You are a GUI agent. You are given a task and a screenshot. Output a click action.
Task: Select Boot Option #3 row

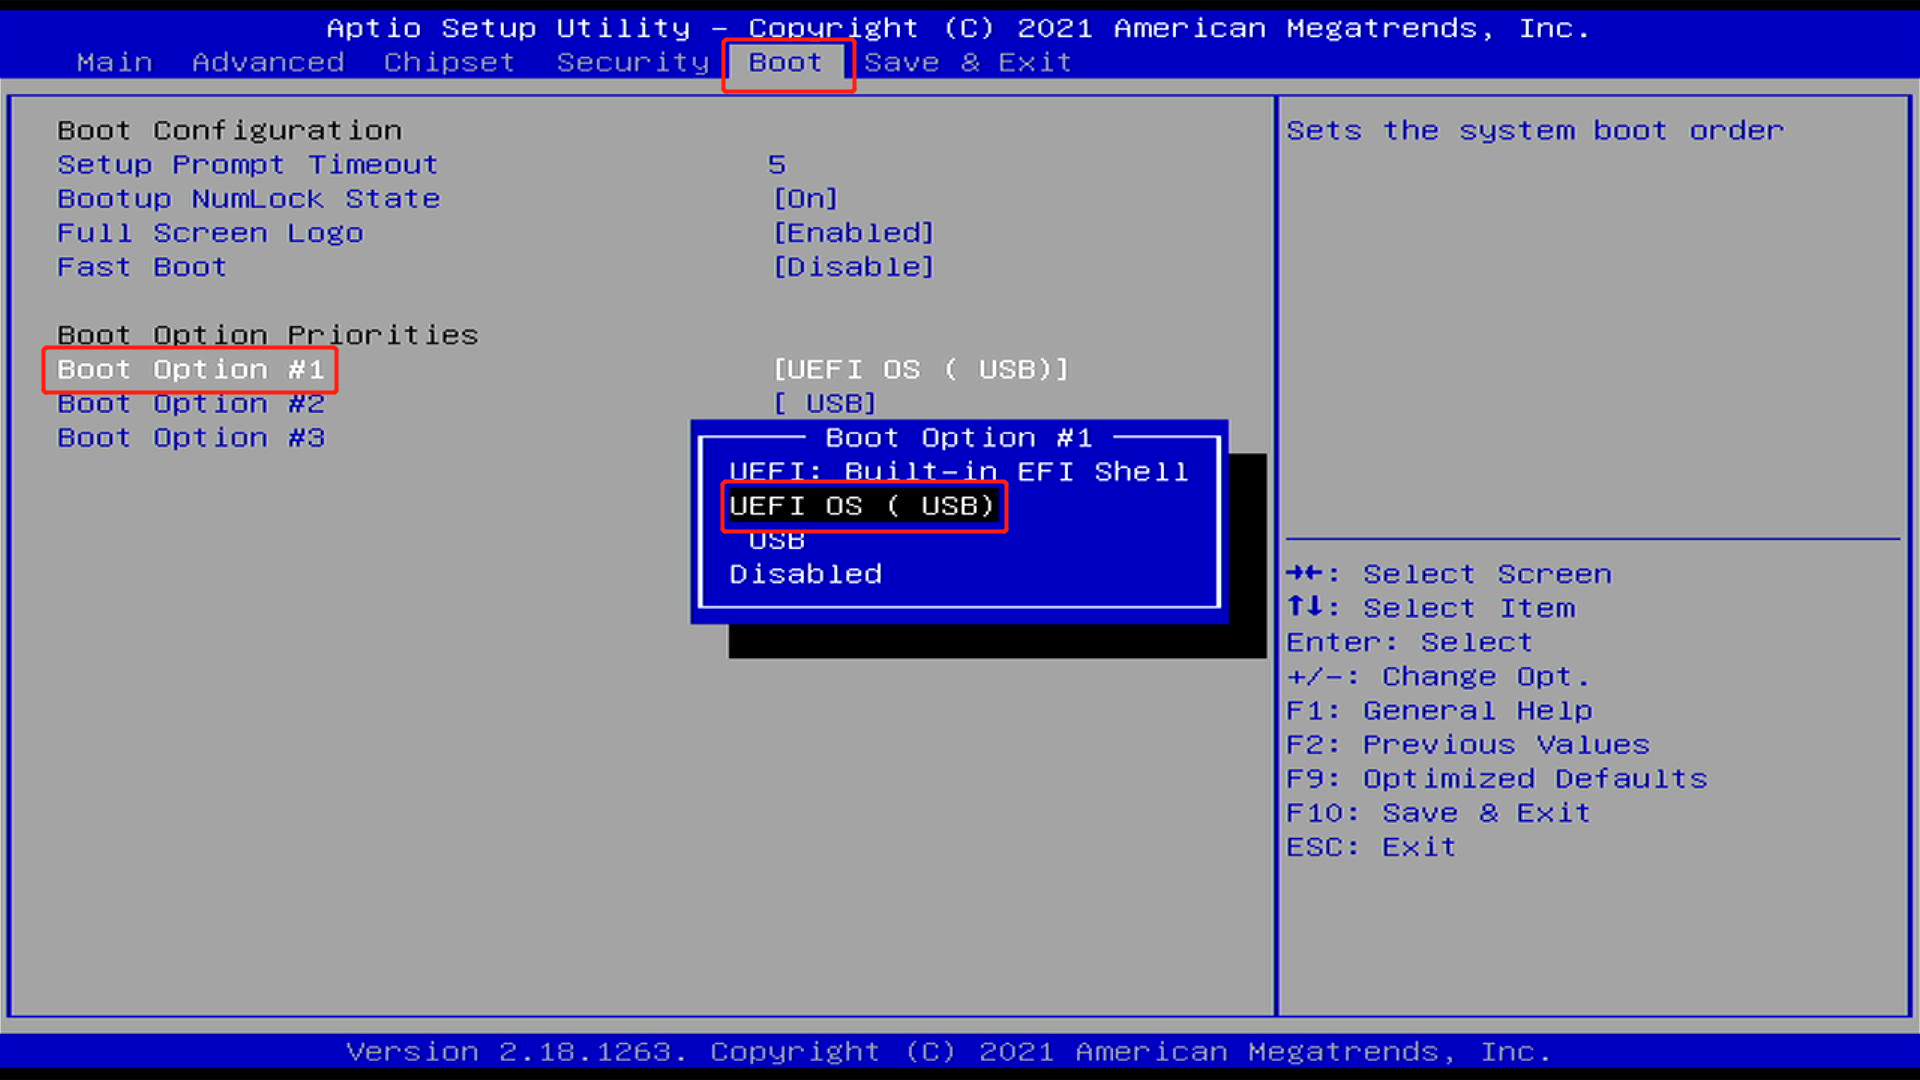click(191, 438)
